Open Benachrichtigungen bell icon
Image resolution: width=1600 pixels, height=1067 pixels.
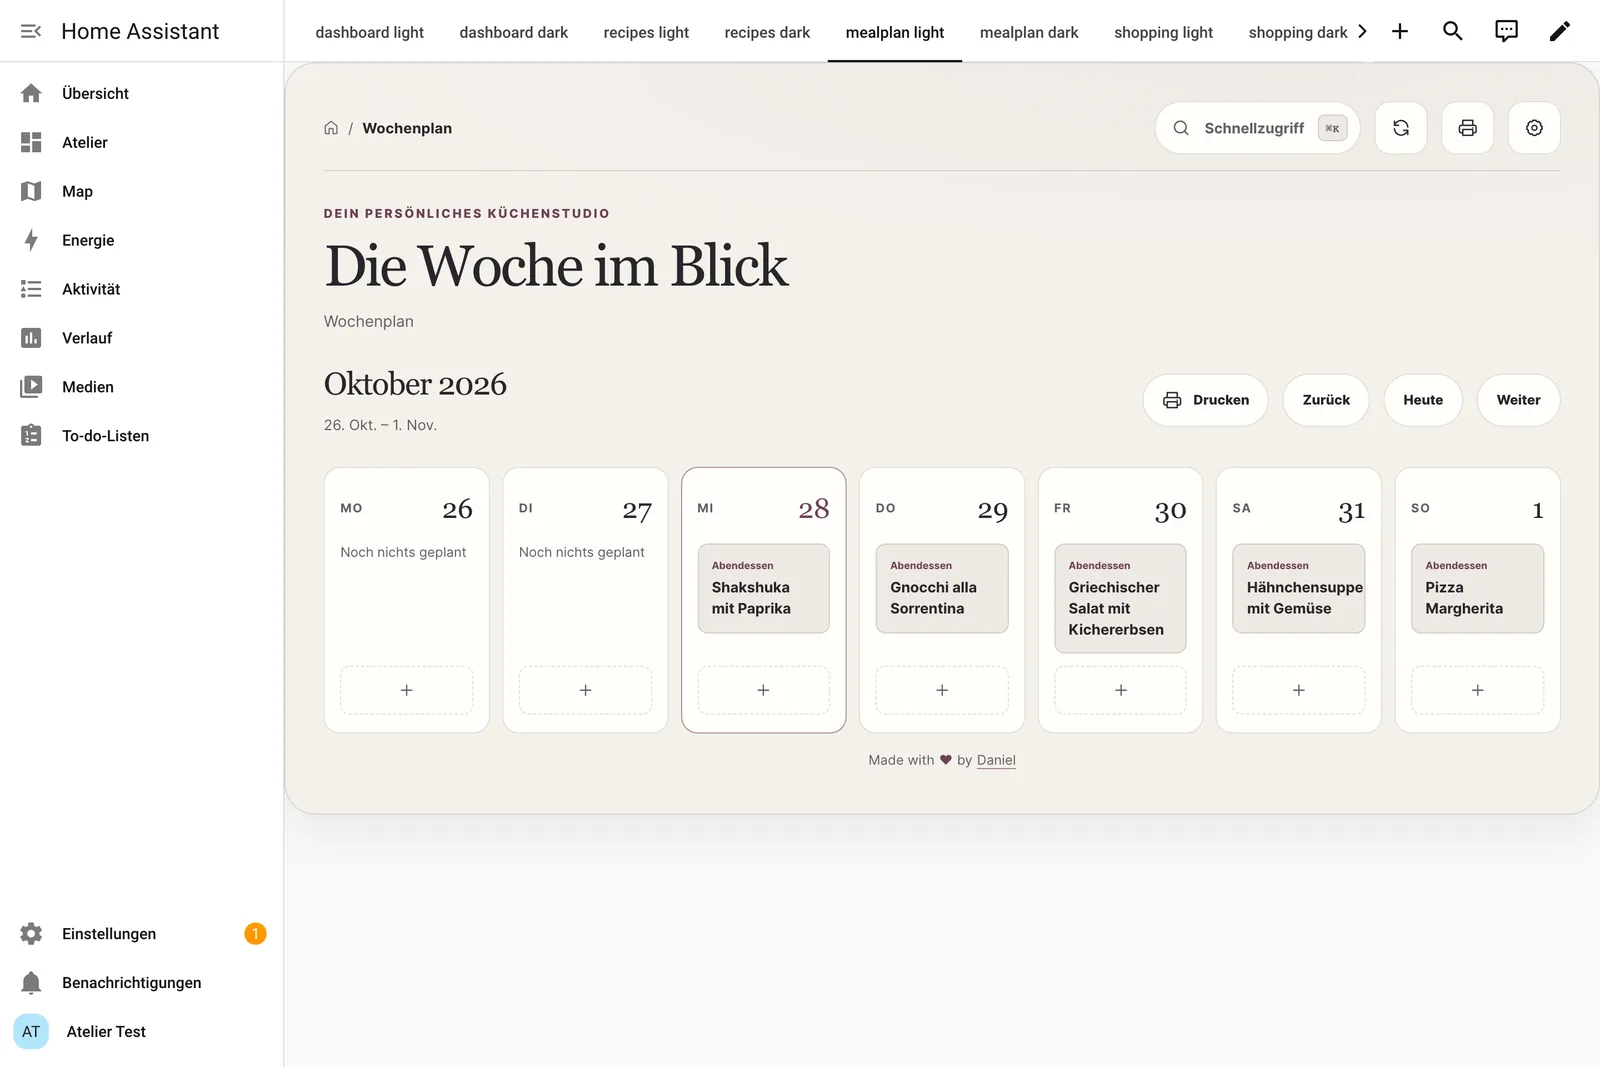click(31, 983)
